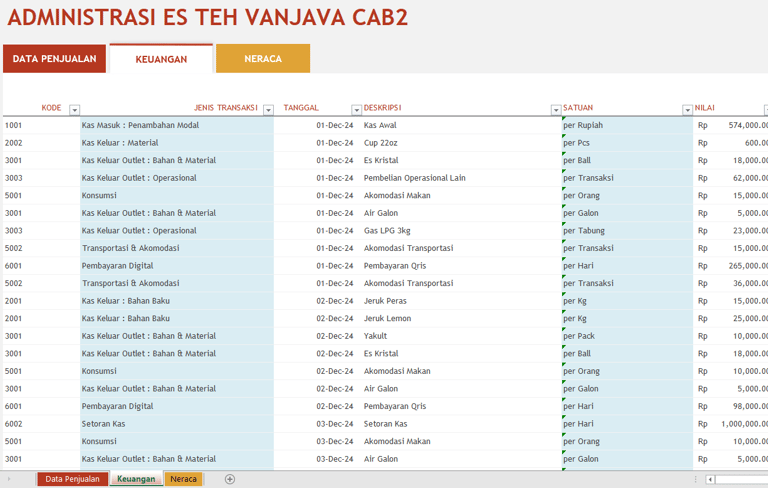768x488 pixels.
Task: Select value cell 98,000.00
Action: click(731, 406)
